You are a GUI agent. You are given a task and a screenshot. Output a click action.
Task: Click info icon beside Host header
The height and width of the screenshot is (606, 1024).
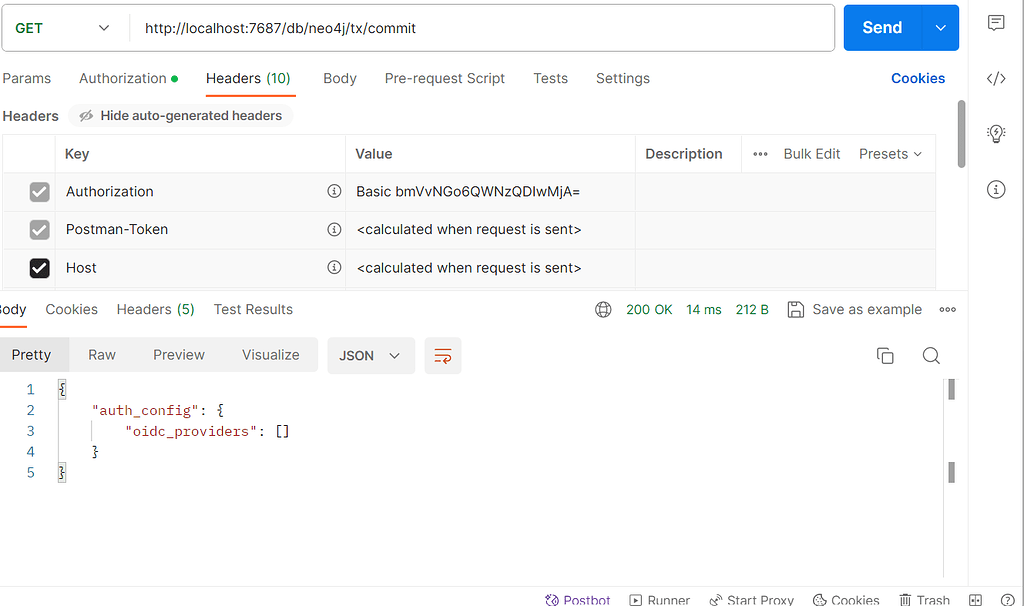click(x=334, y=267)
